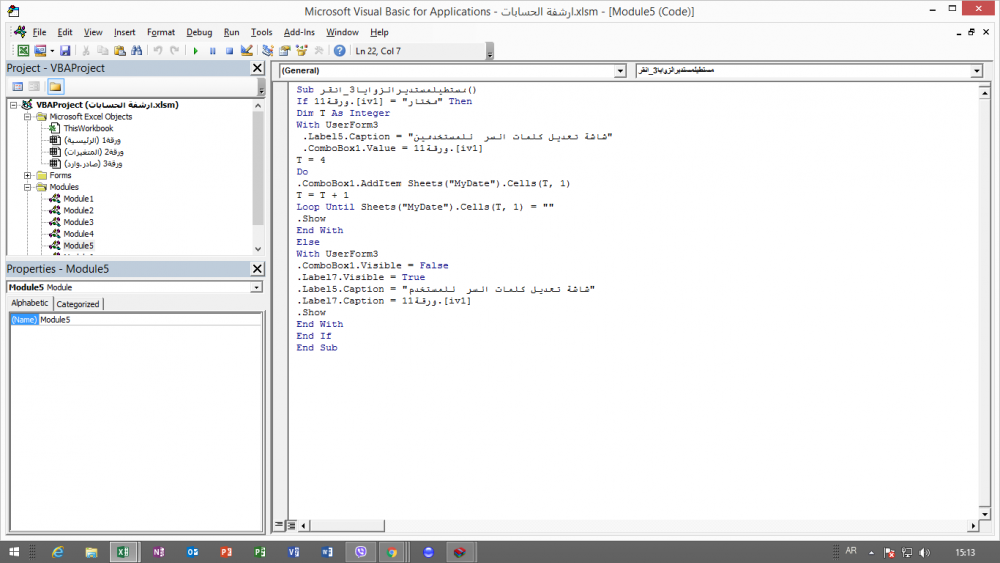Collapse Microsoft Excel Objects folder
Viewport: 1000px width, 563px height.
pos(27,117)
